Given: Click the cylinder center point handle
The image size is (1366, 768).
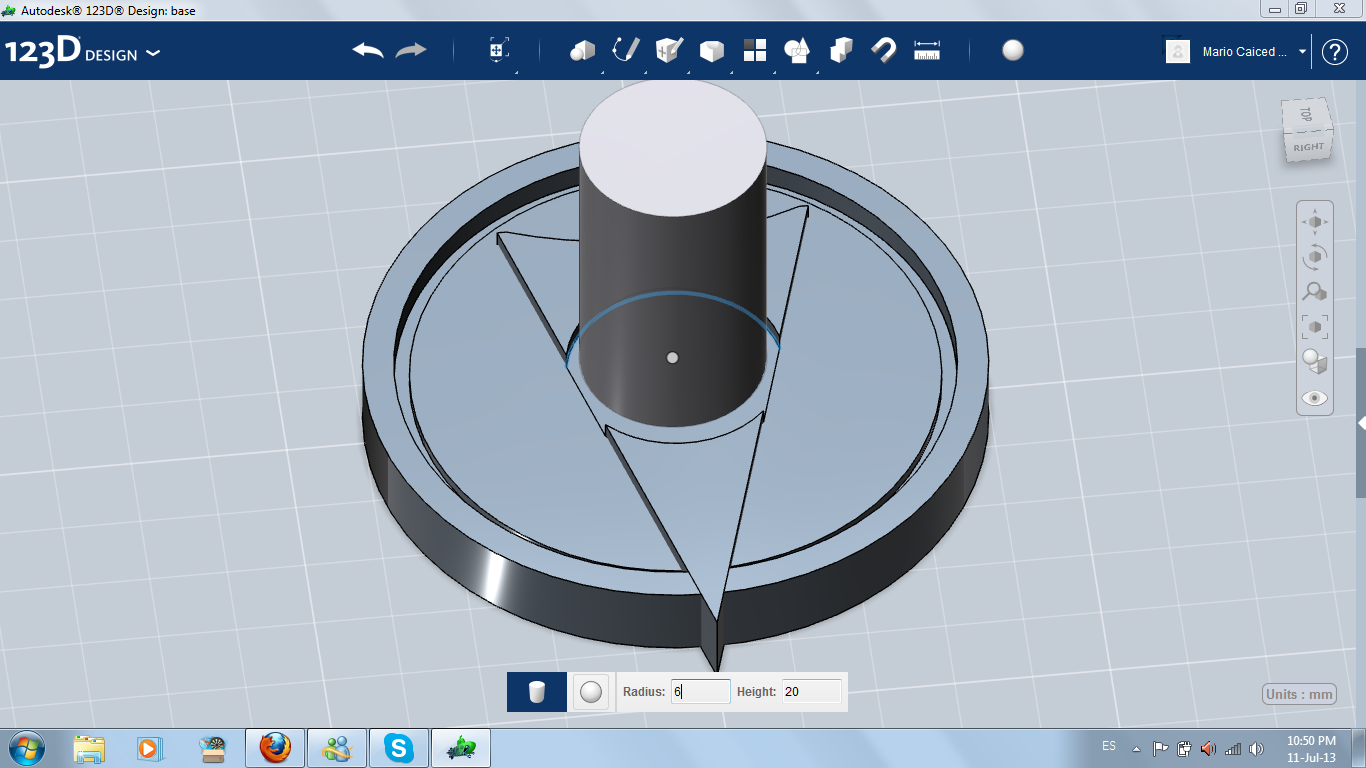Looking at the screenshot, I should 672,357.
